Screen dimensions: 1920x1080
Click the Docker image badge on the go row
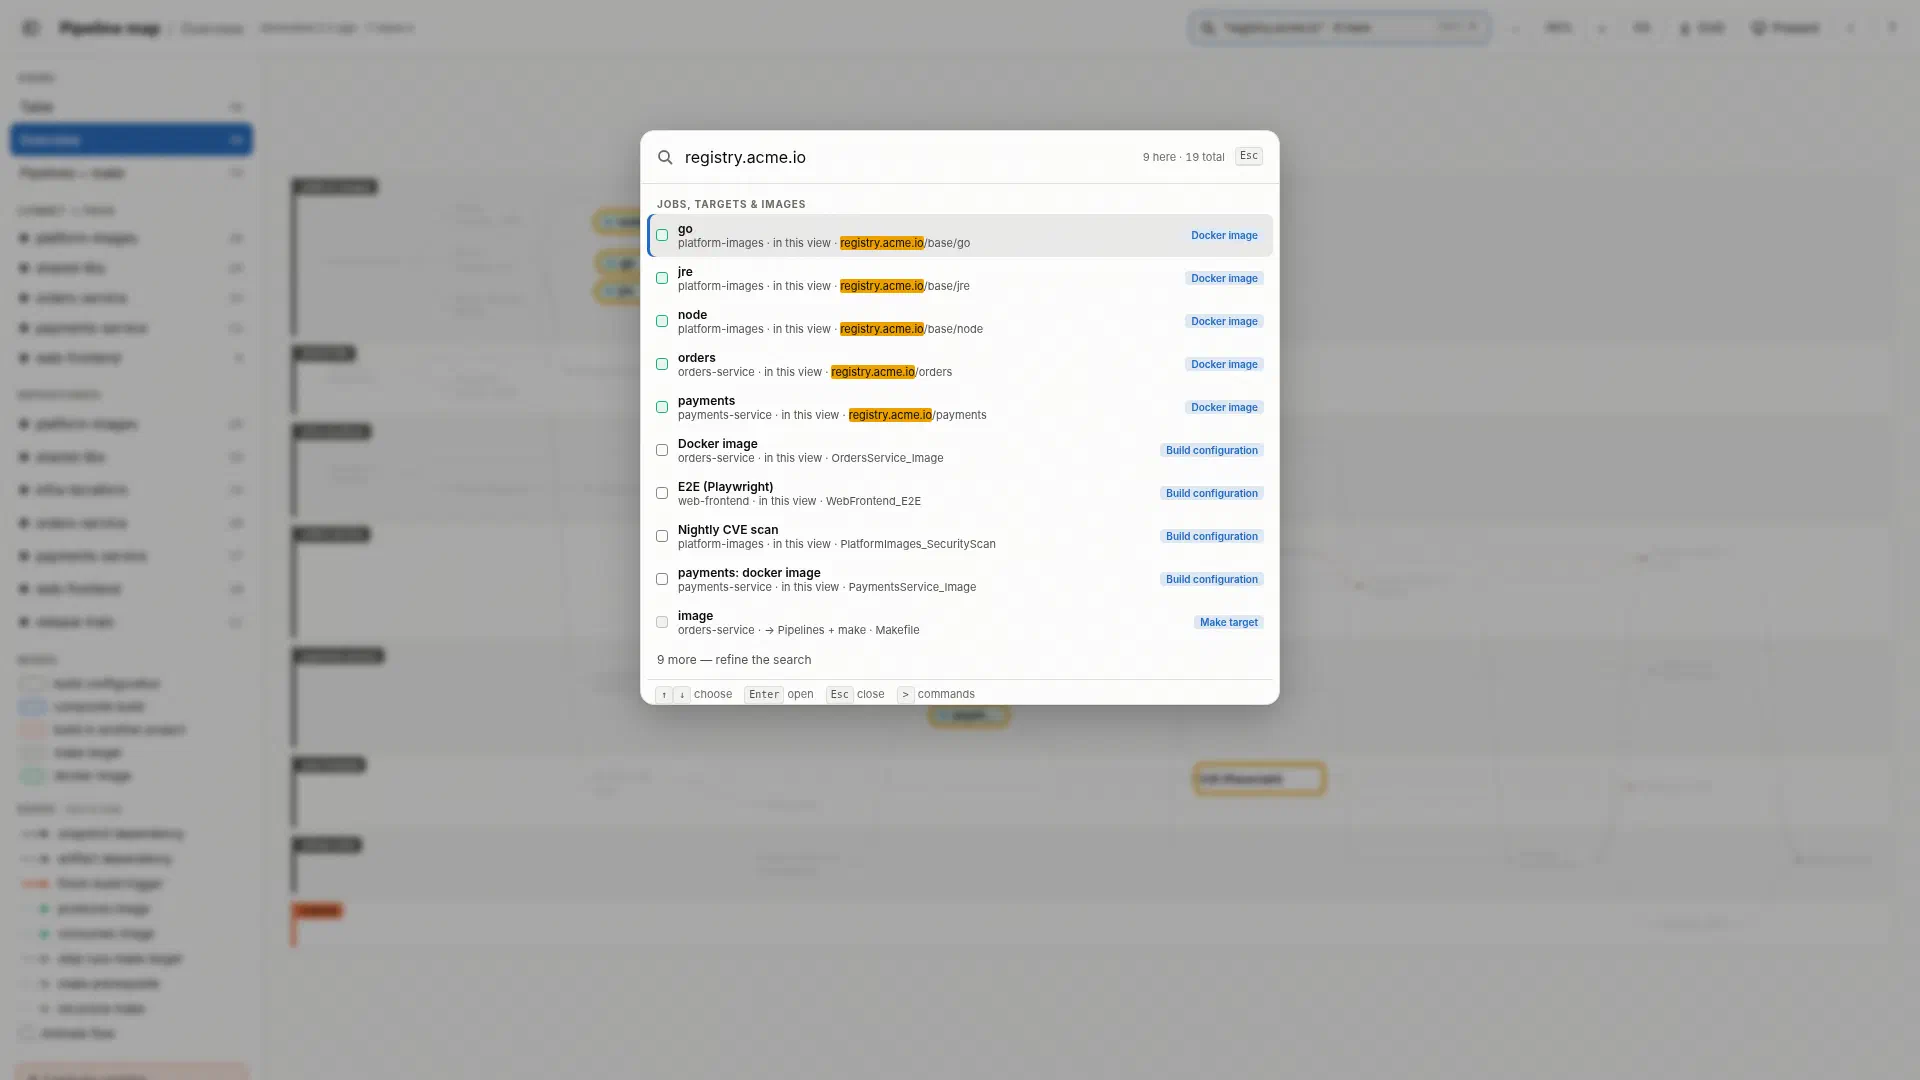(x=1224, y=236)
